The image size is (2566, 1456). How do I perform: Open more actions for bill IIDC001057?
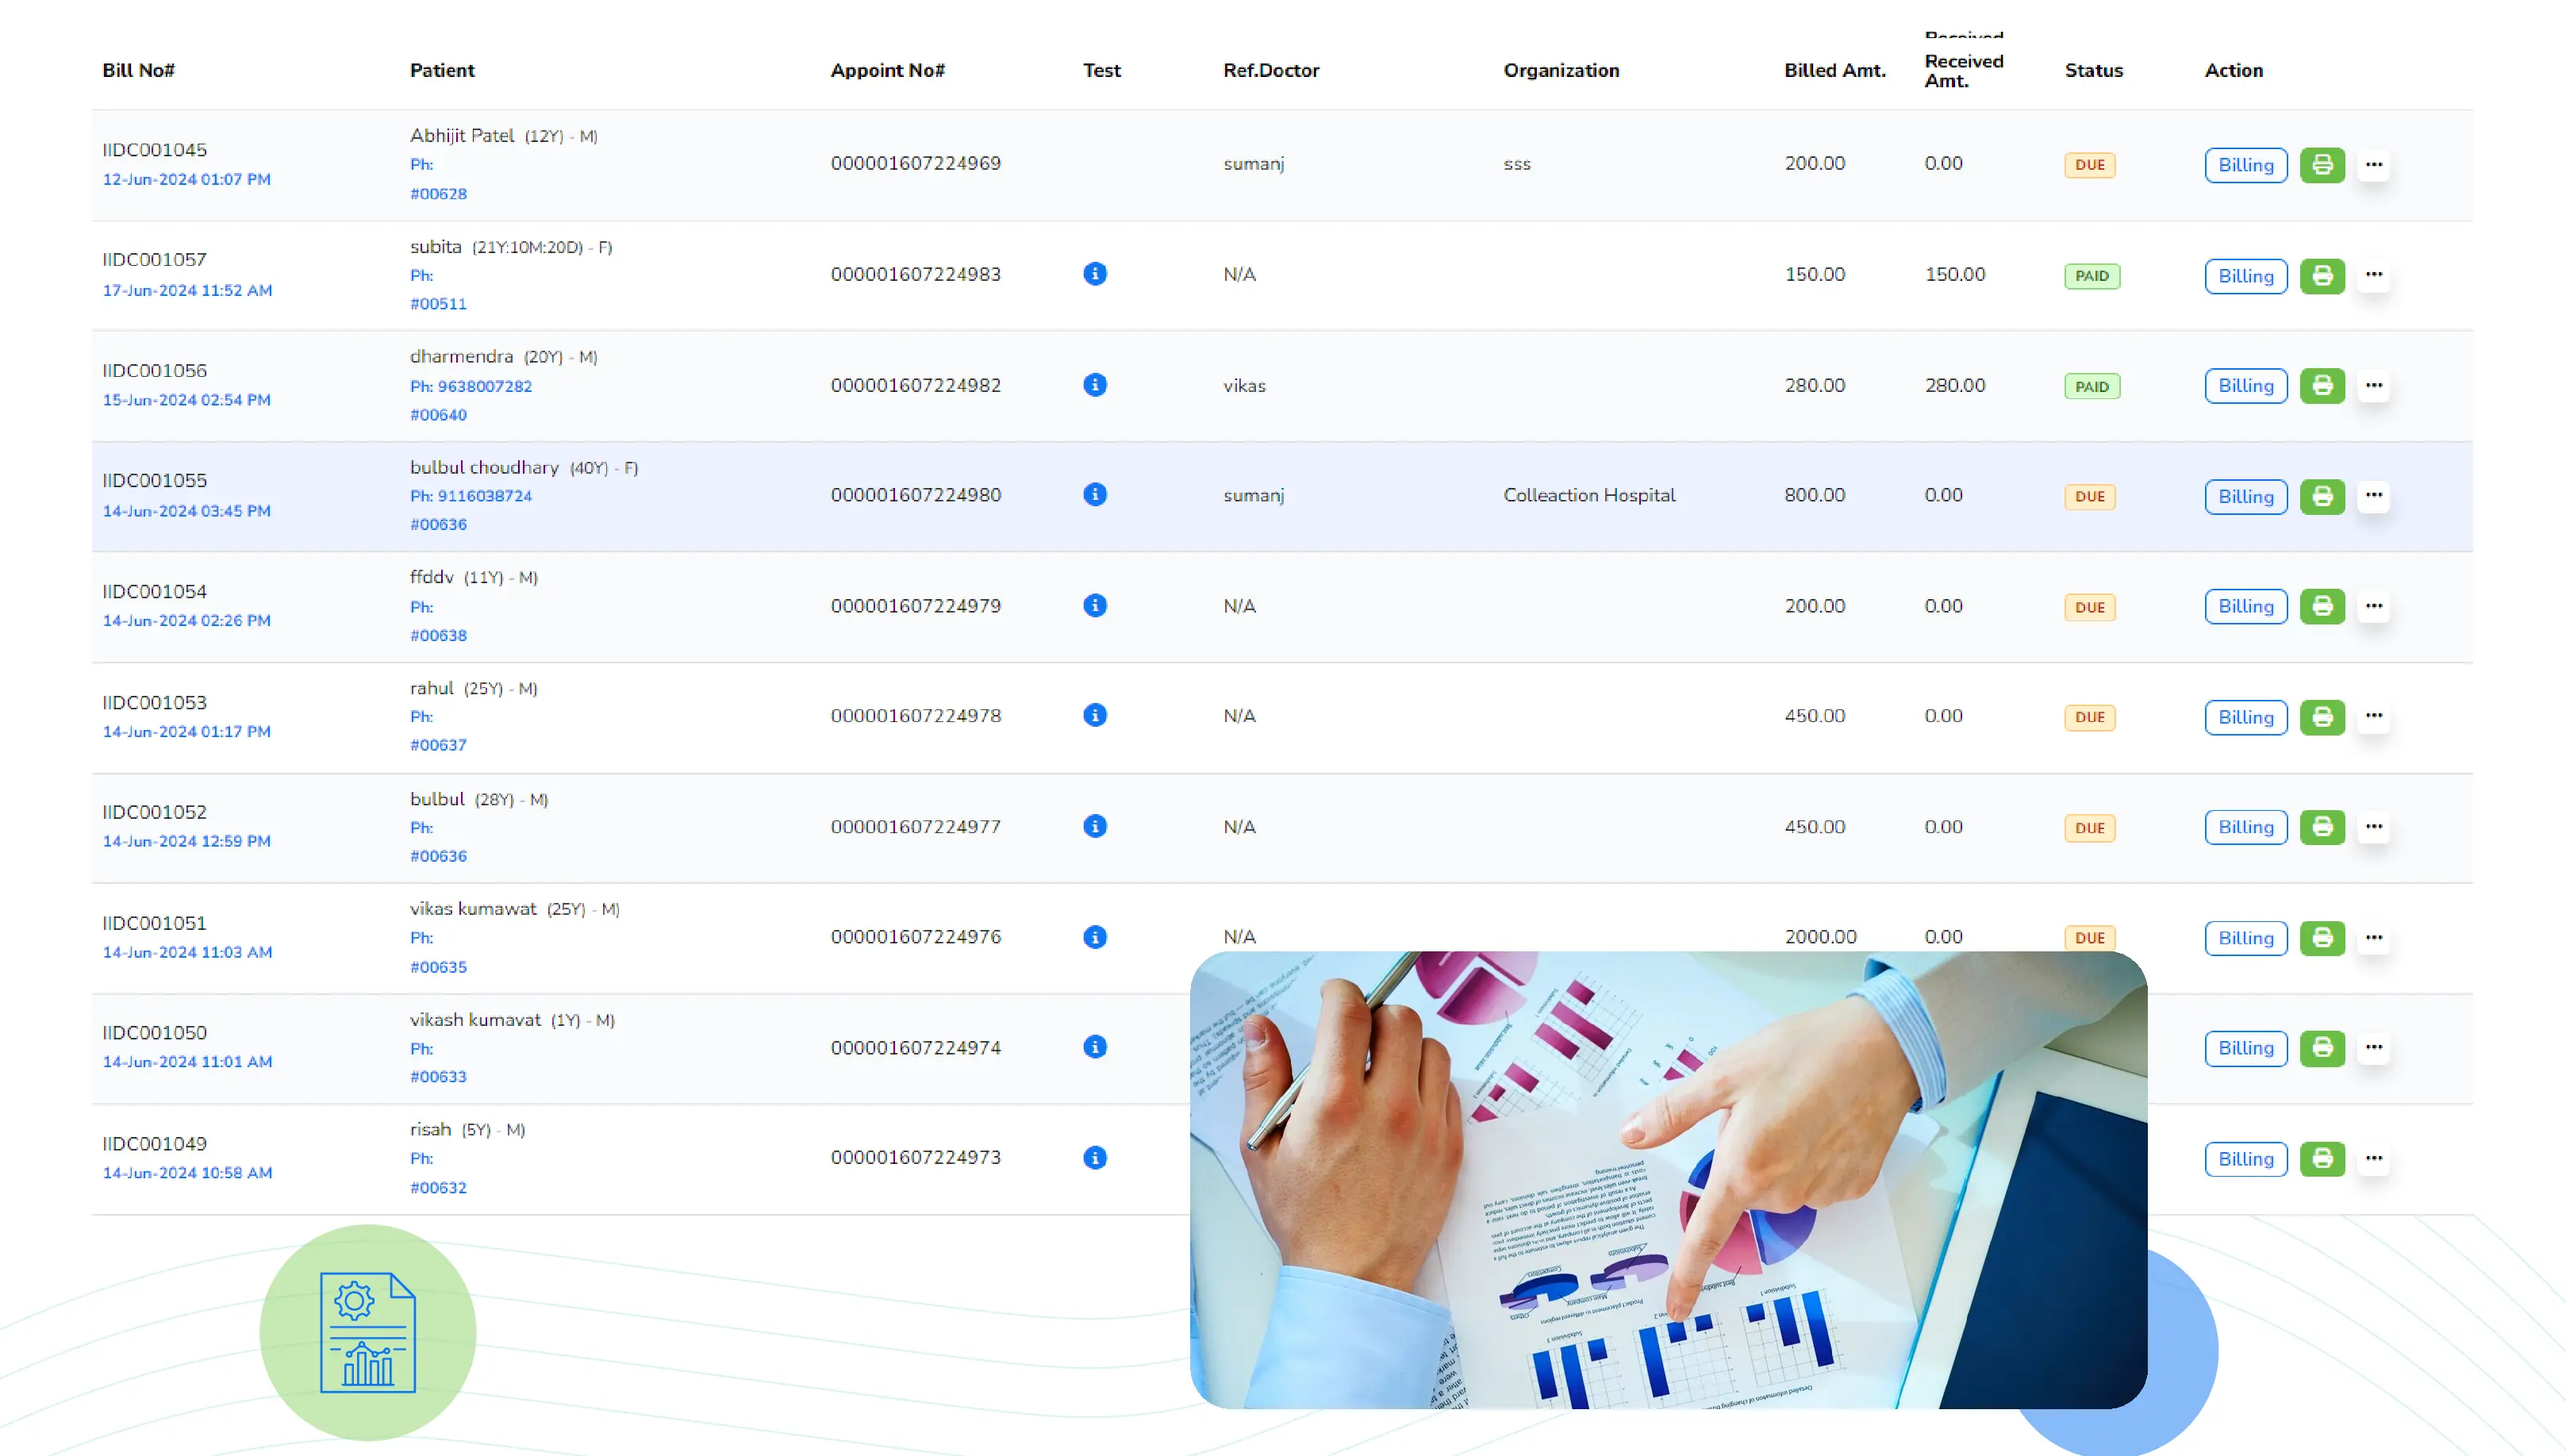(2374, 275)
